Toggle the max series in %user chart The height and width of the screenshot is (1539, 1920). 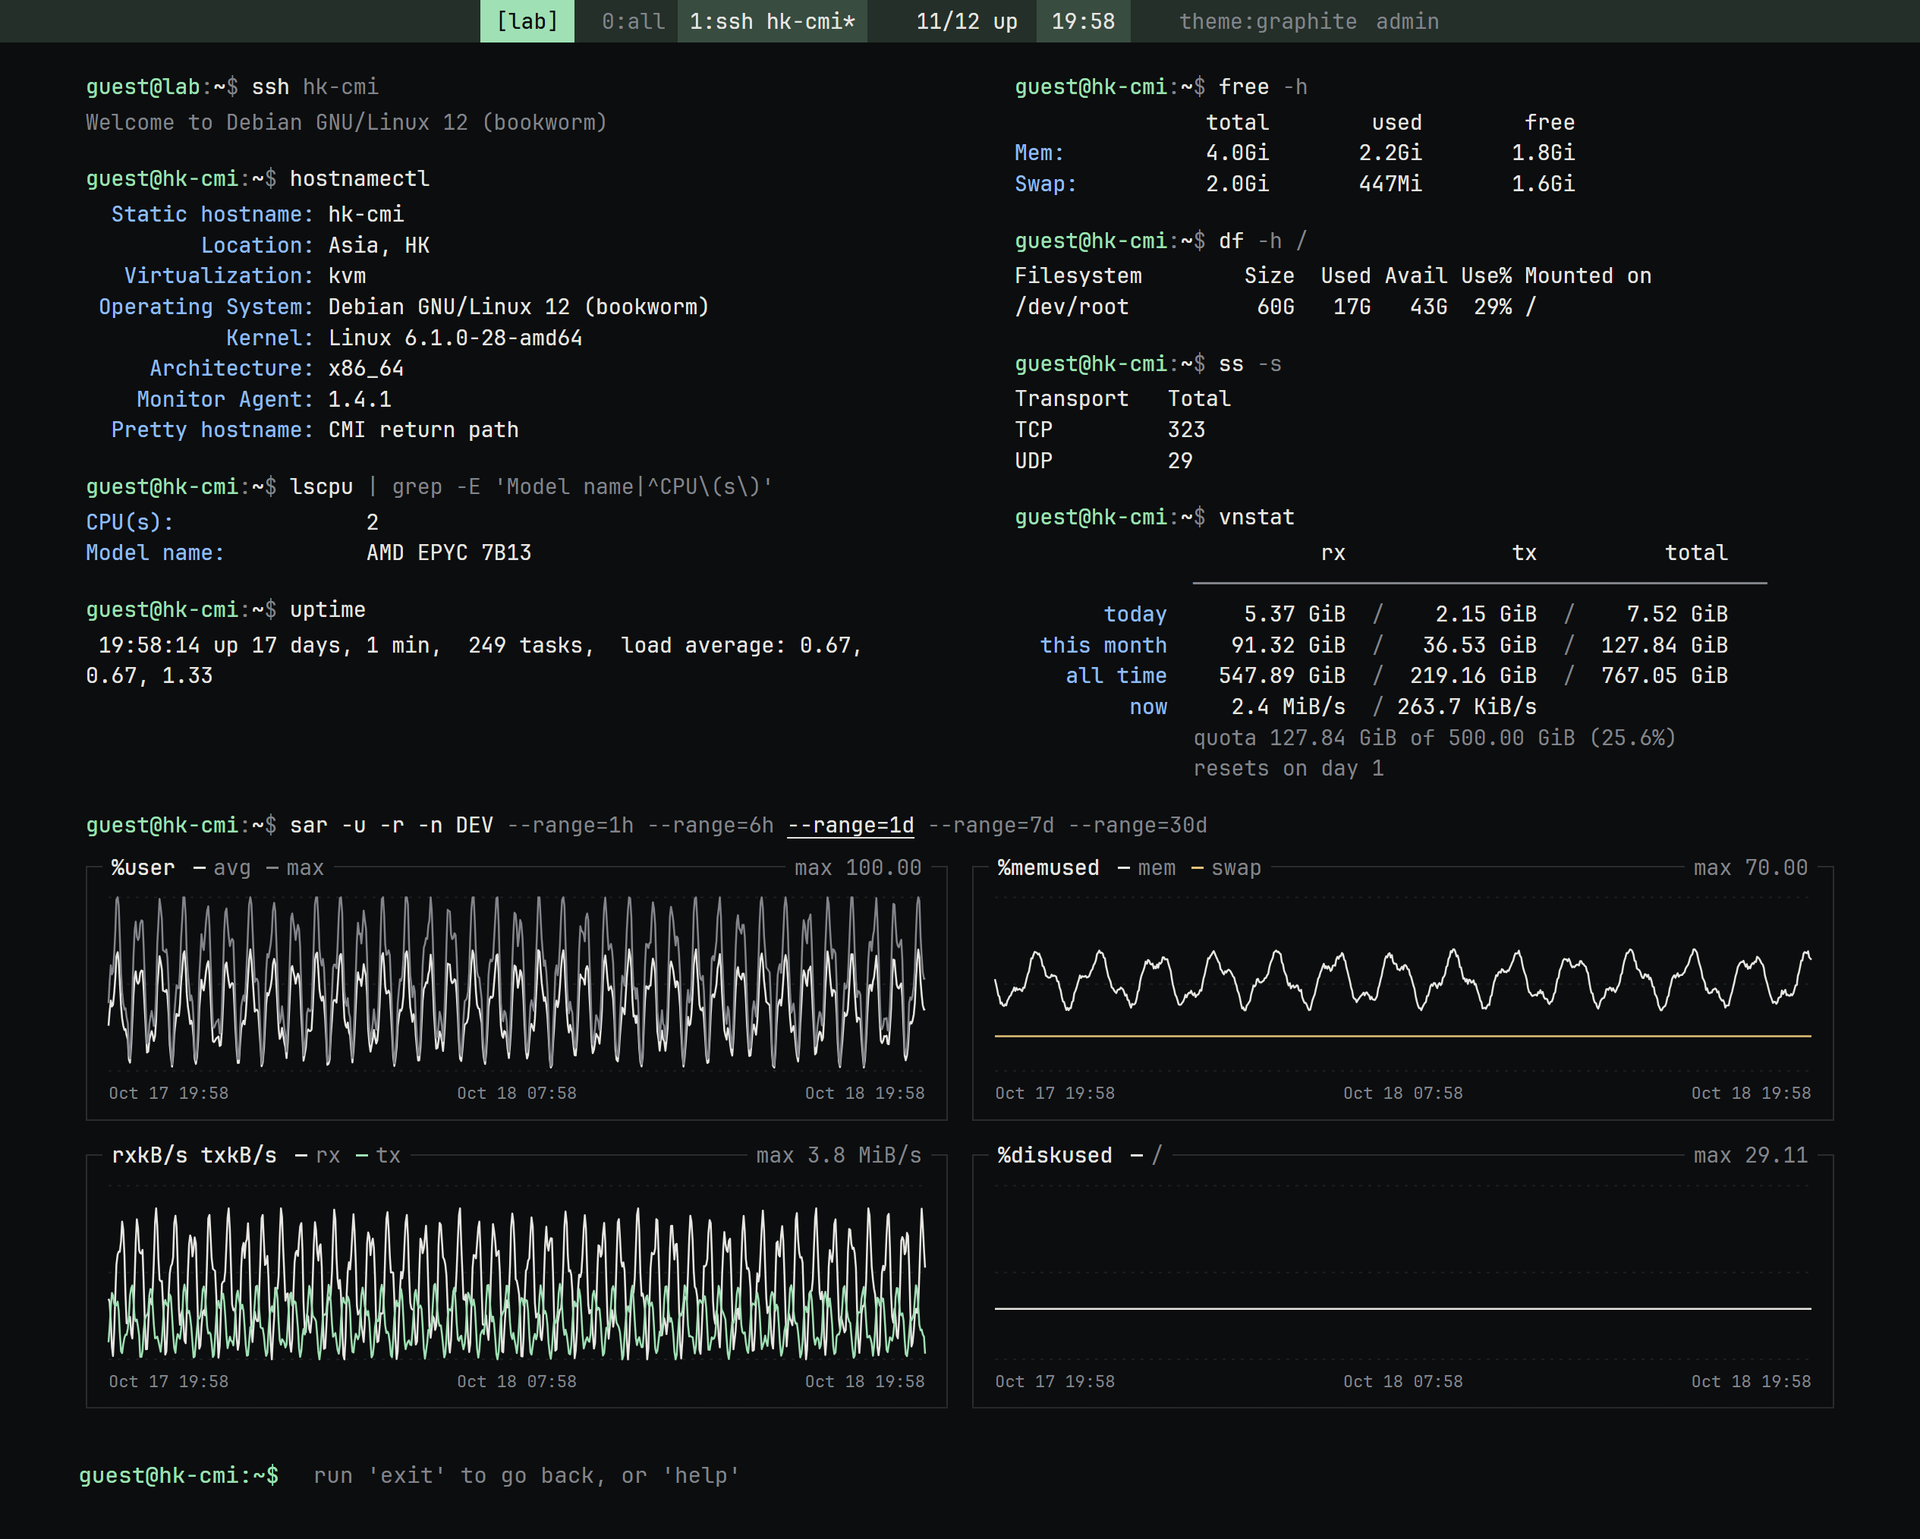pyautogui.click(x=295, y=868)
